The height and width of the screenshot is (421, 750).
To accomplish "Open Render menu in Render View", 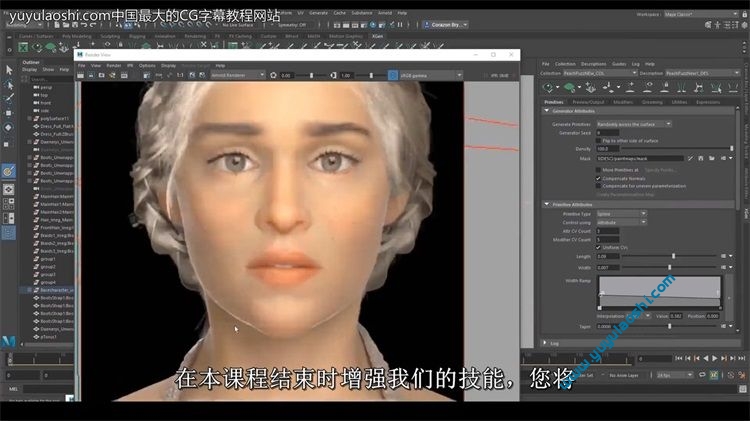I will (113, 66).
